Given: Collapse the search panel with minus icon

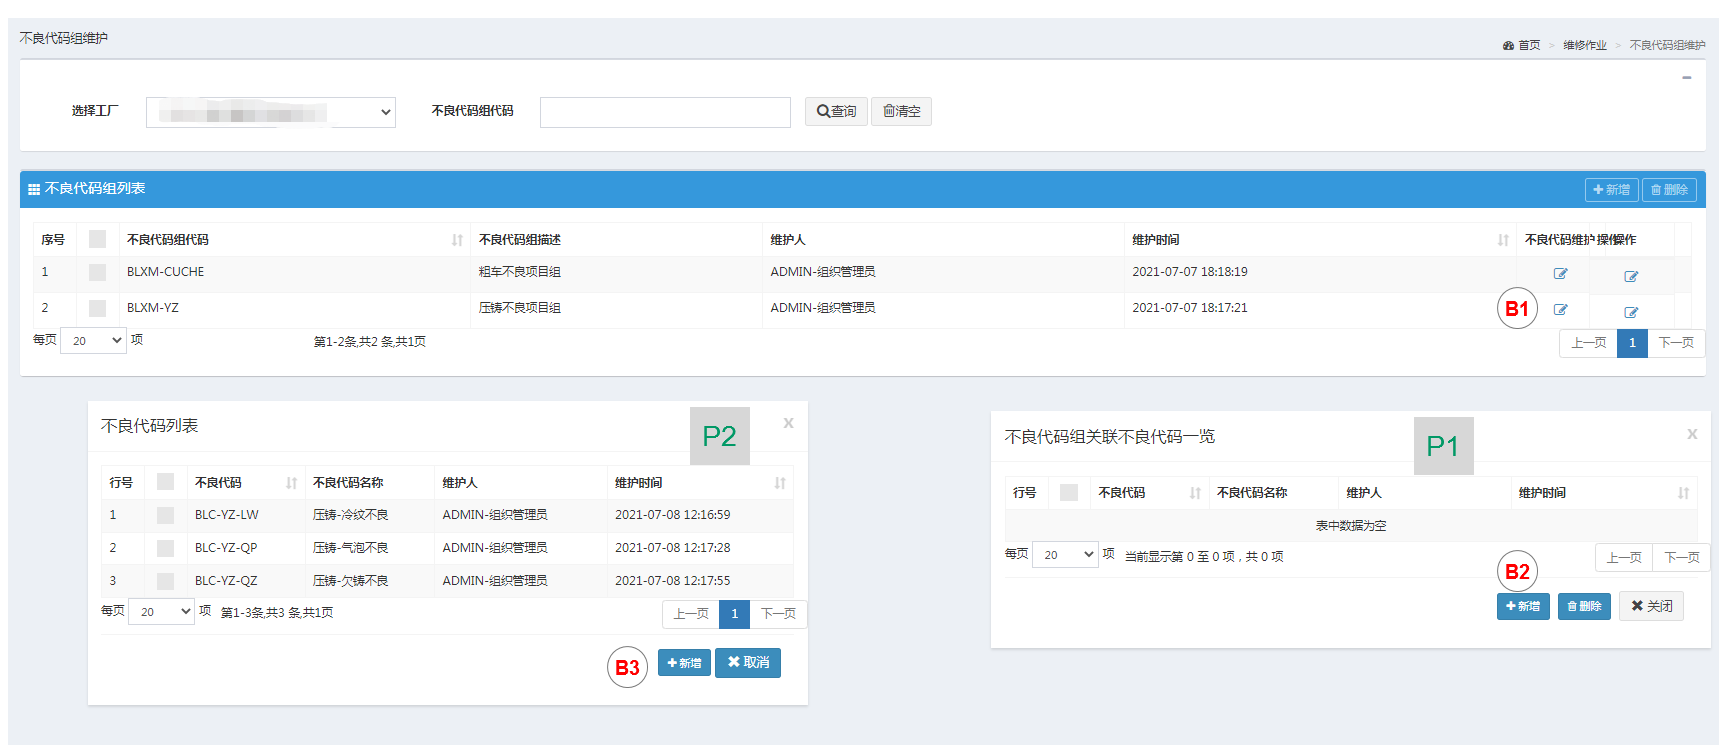Looking at the screenshot, I should pos(1687,77).
